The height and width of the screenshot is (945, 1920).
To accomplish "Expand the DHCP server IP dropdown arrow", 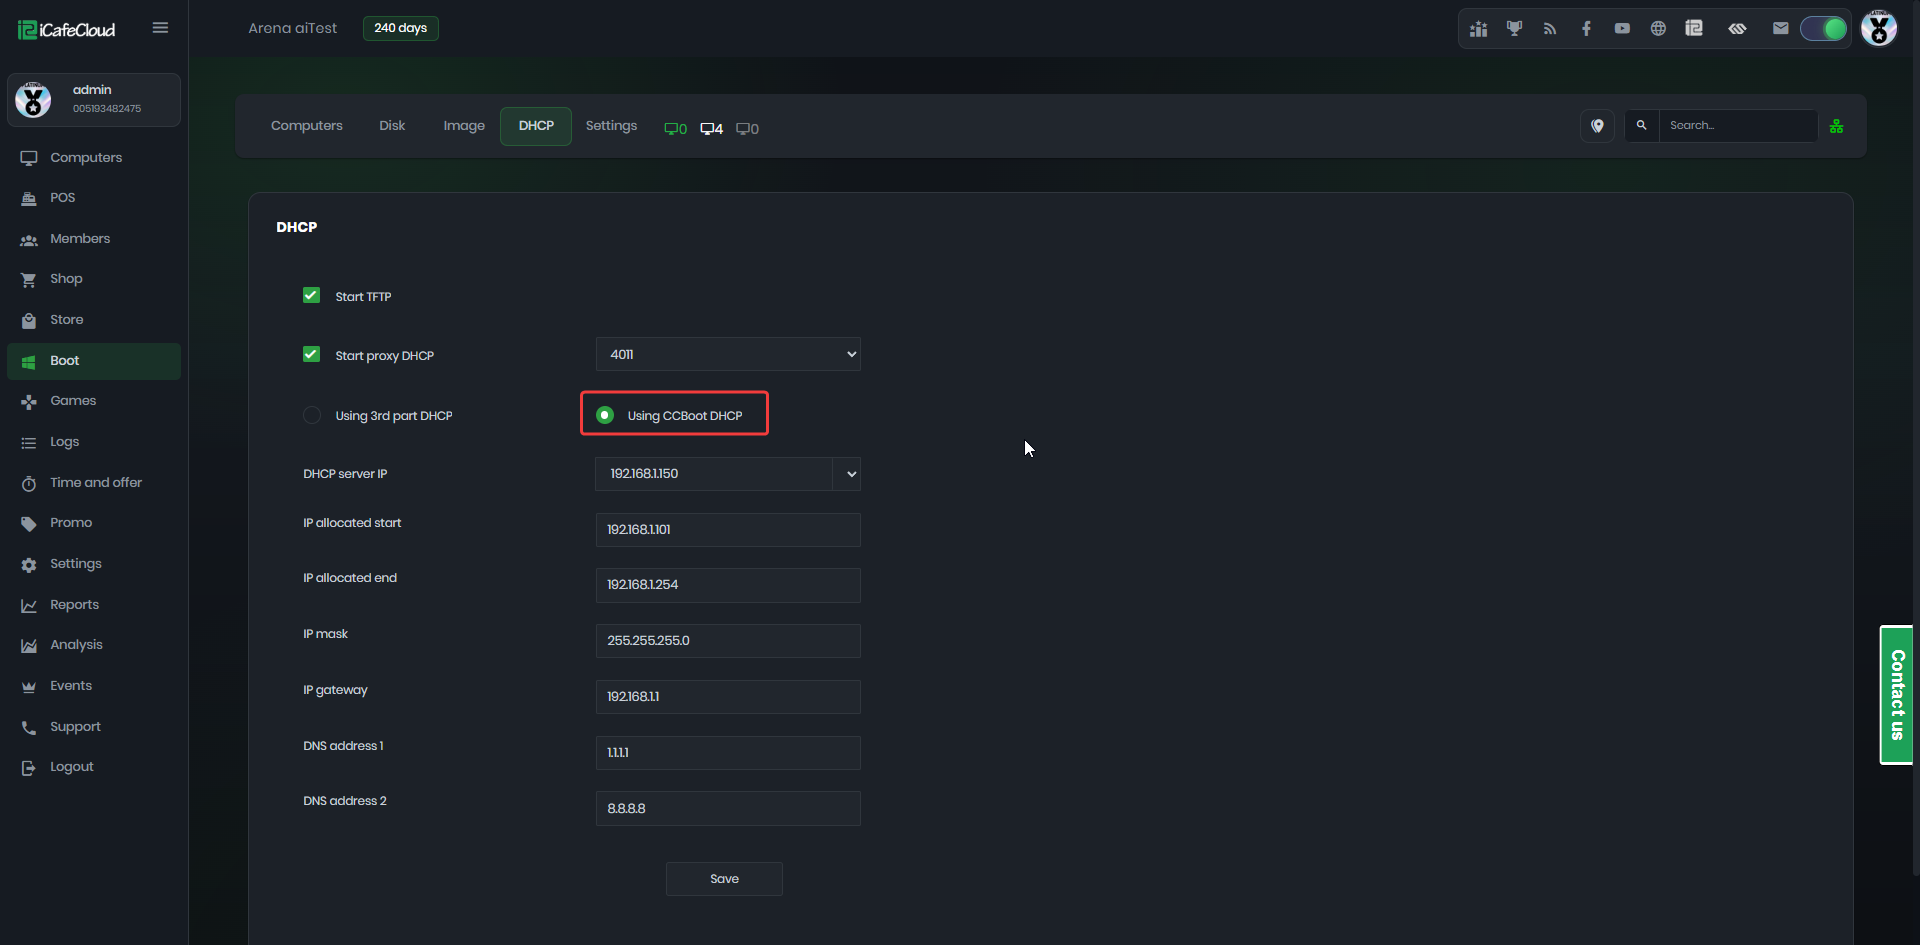I will [x=850, y=474].
